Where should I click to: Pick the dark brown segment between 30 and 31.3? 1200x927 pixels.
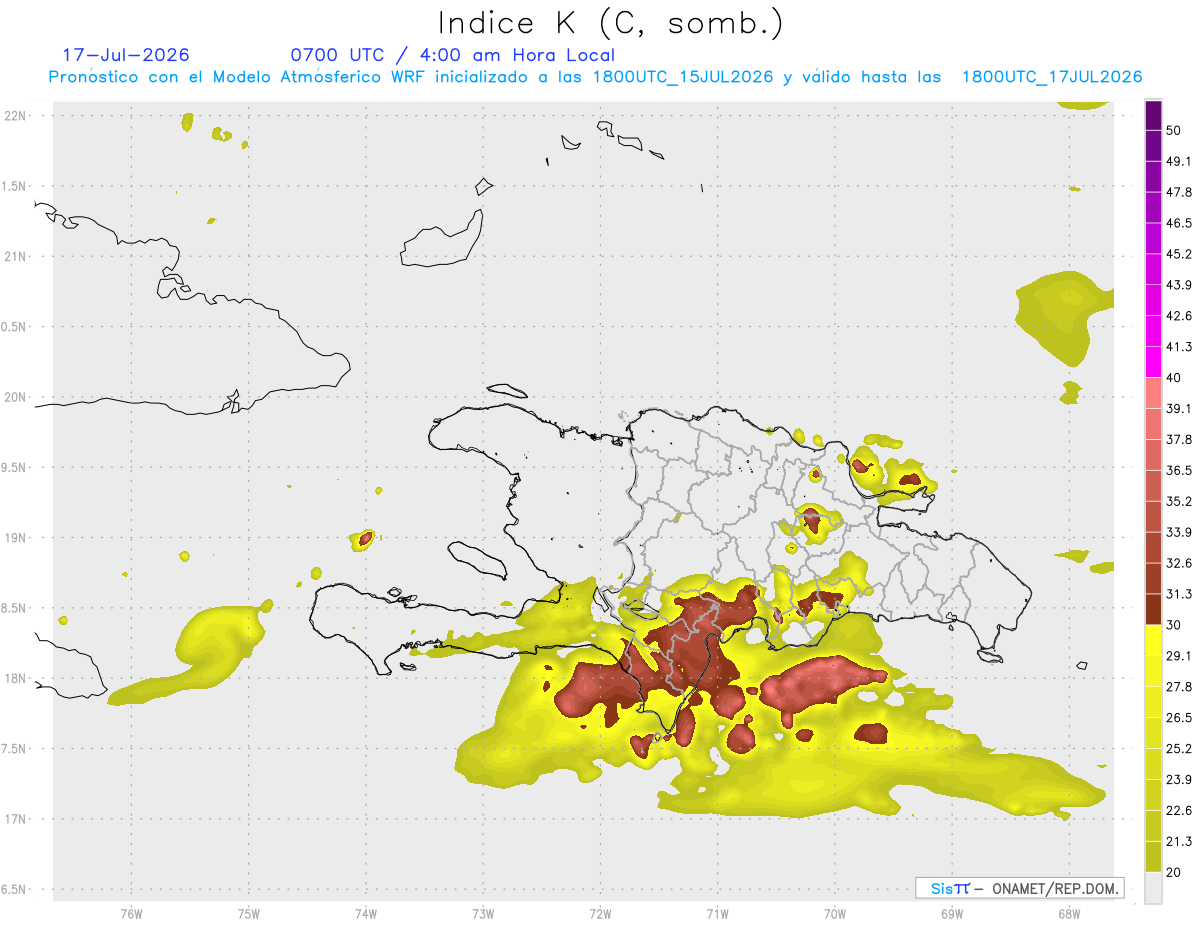point(1153,610)
